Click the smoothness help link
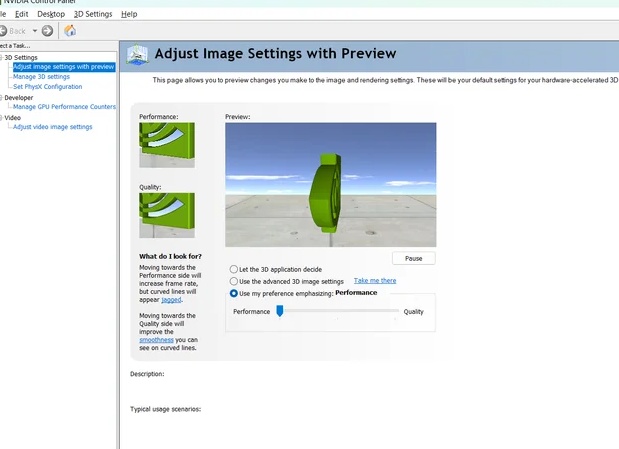The height and width of the screenshot is (449, 619). (x=156, y=340)
